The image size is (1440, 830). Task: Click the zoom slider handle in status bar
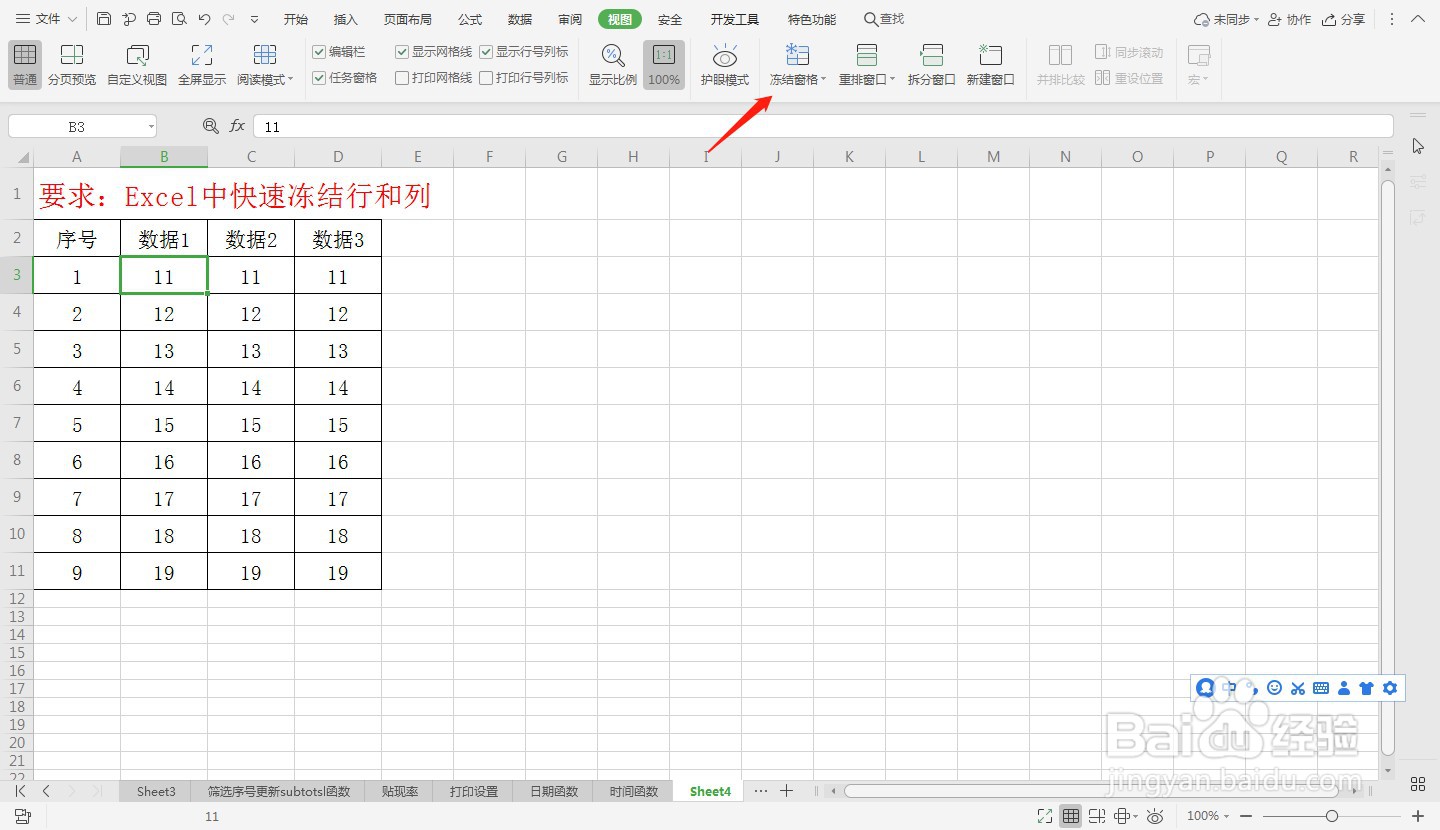(1331, 816)
